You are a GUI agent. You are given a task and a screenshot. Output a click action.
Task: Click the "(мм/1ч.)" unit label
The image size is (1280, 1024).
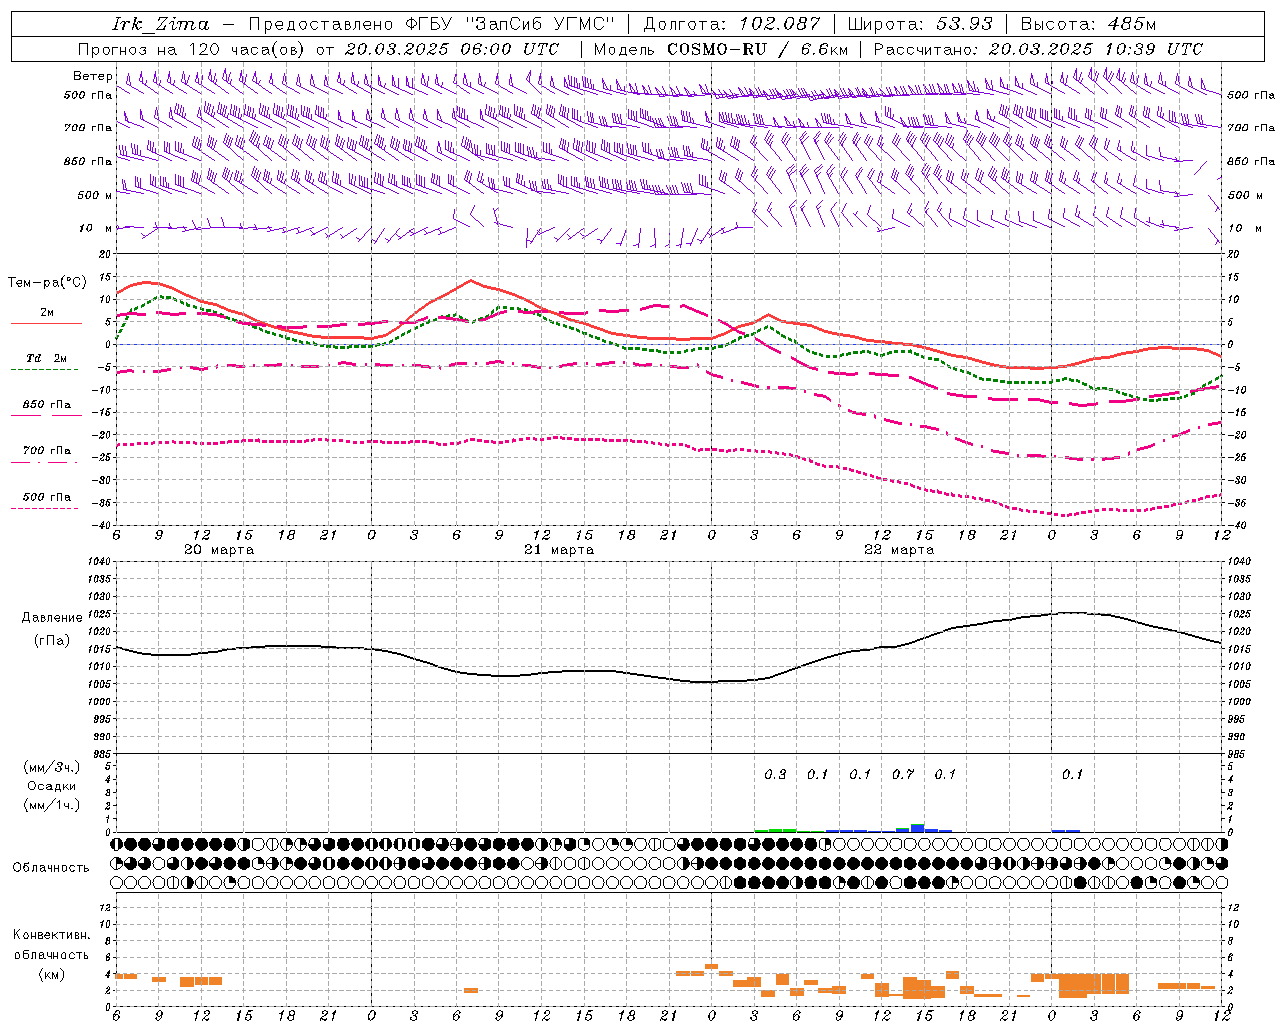coord(52,805)
